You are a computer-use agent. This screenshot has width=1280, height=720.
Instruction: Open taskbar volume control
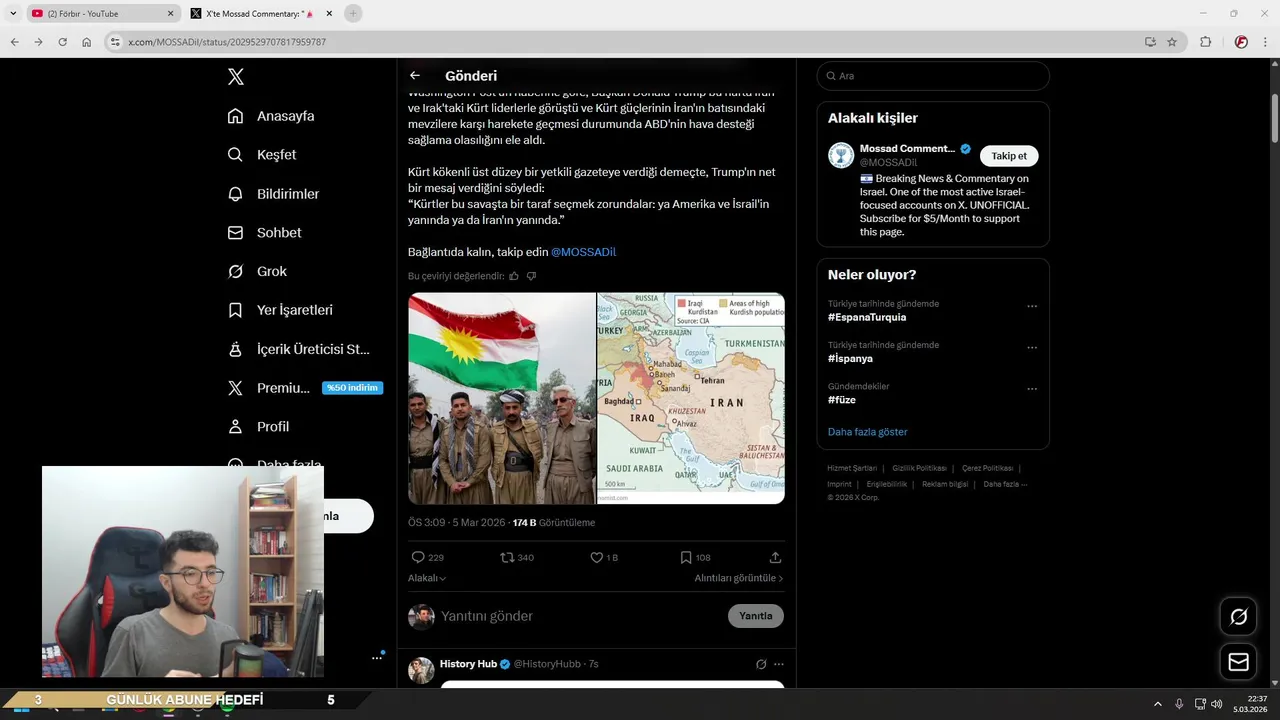(1216, 703)
